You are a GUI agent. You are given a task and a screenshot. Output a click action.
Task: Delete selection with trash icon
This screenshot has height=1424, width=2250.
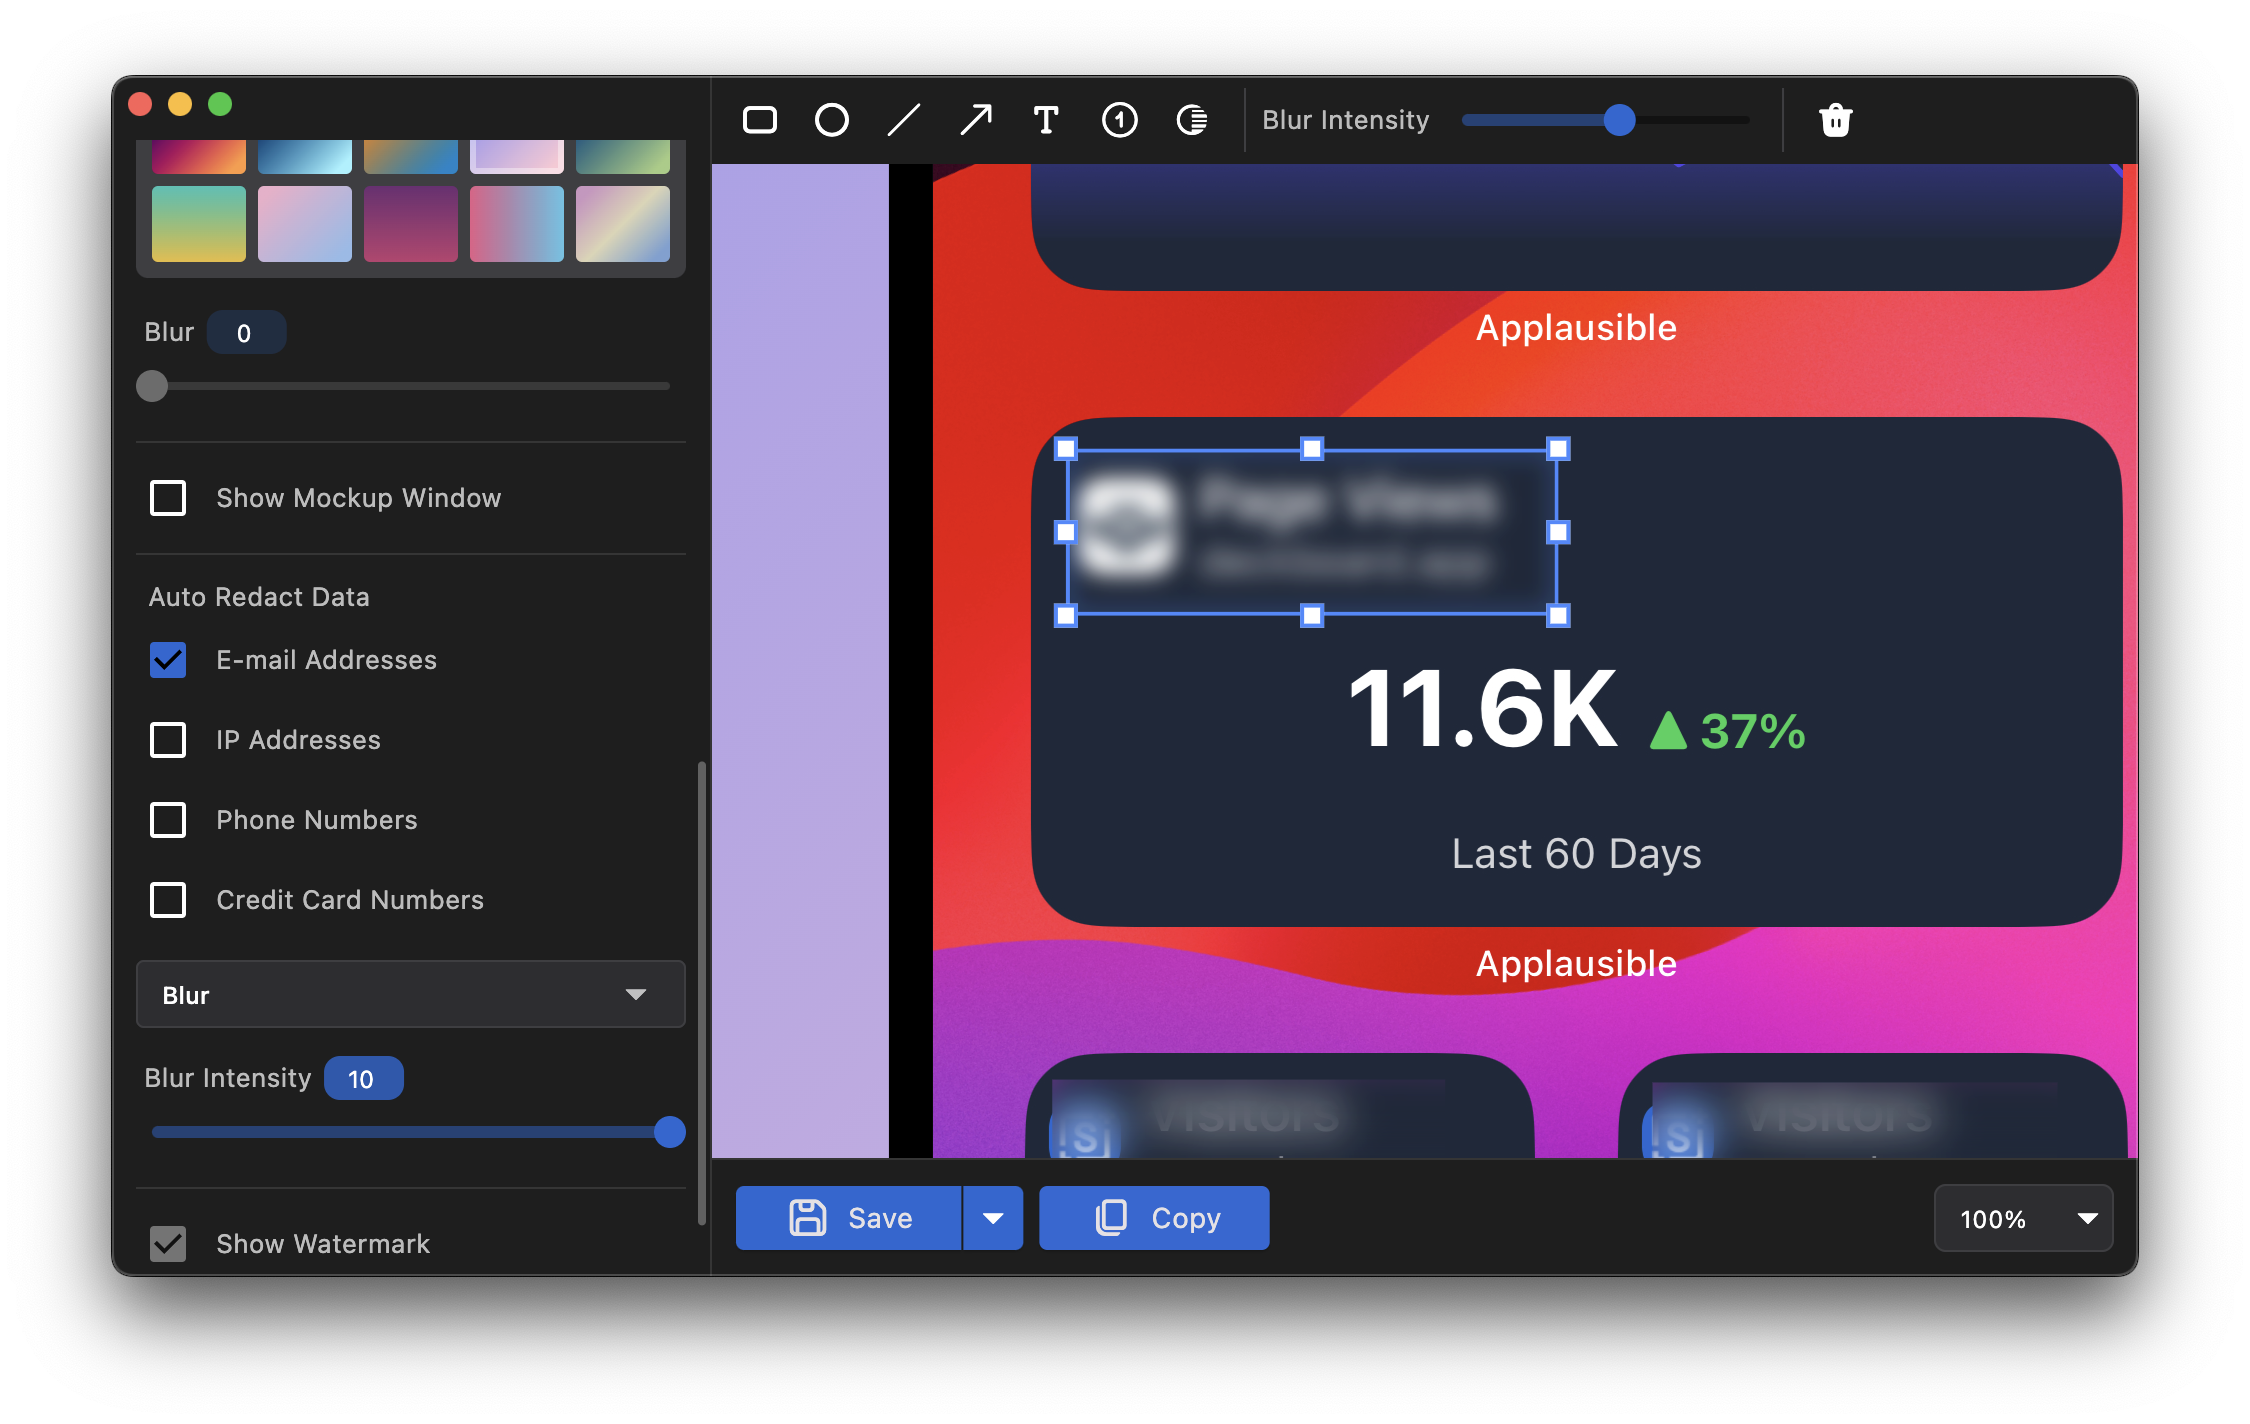point(1835,120)
